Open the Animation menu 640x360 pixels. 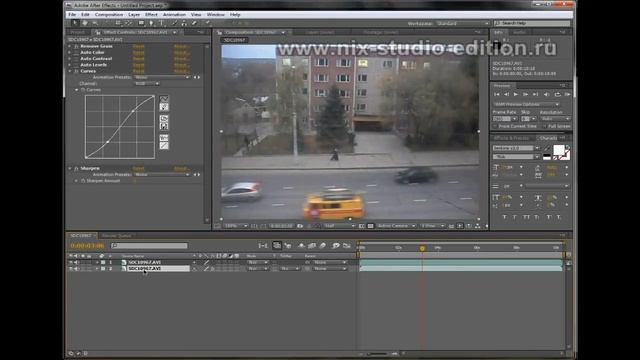pyautogui.click(x=174, y=15)
